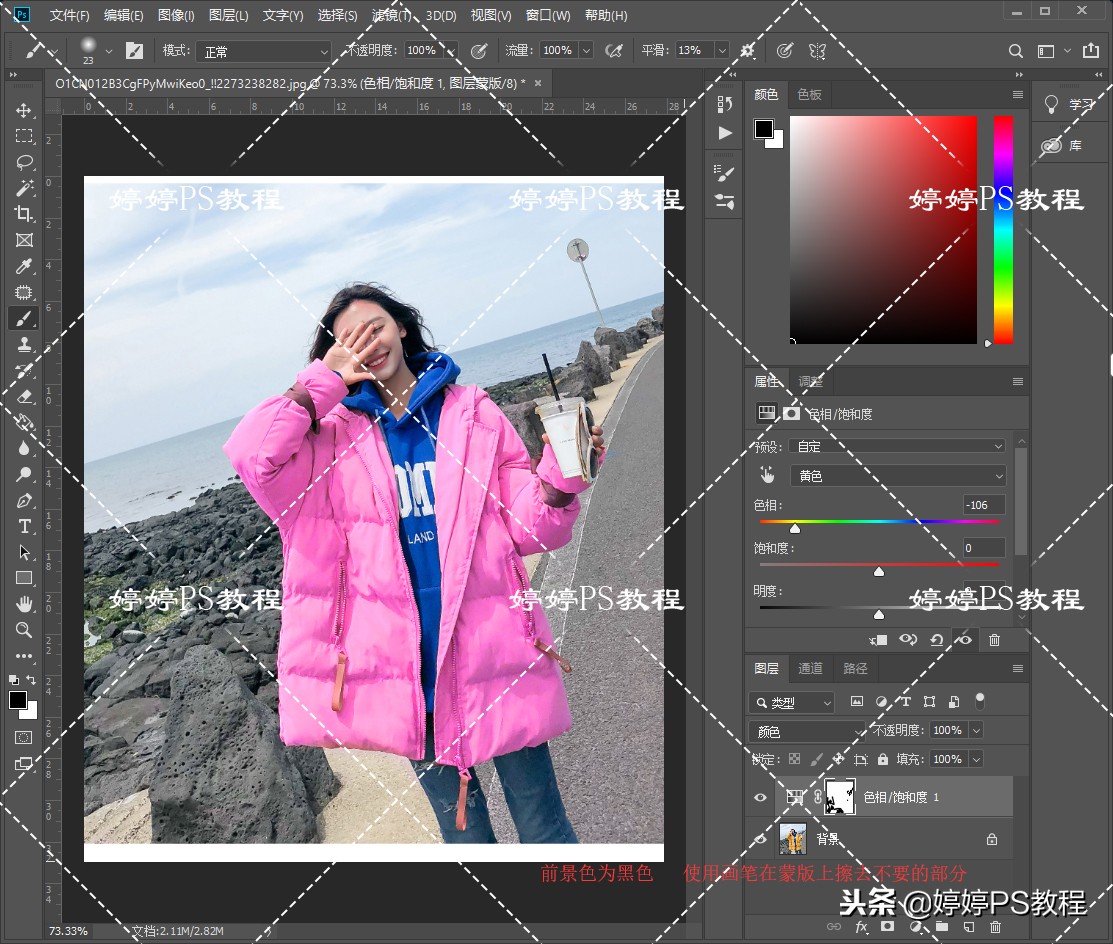
Task: Toggle visibility of the 背景 layer
Action: point(760,839)
